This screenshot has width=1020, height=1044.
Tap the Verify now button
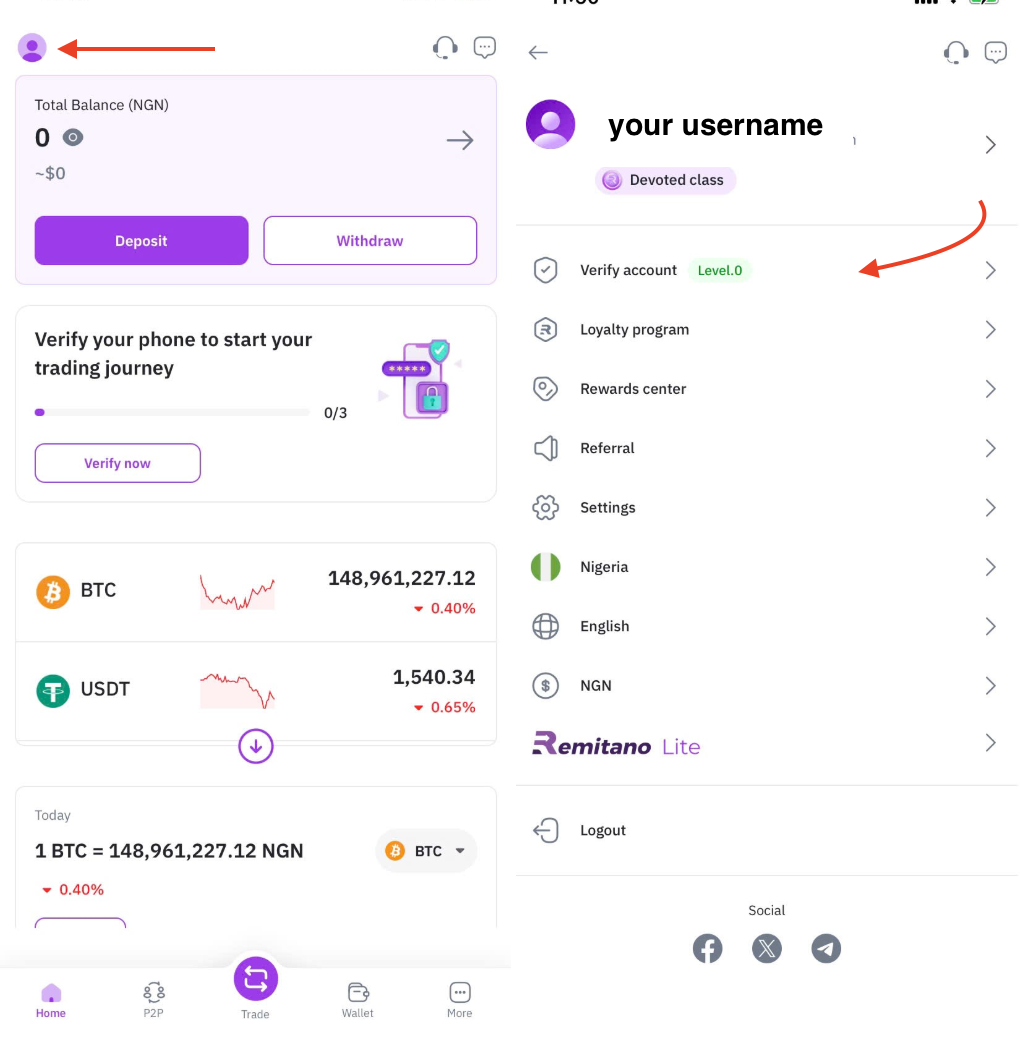pyautogui.click(x=118, y=463)
